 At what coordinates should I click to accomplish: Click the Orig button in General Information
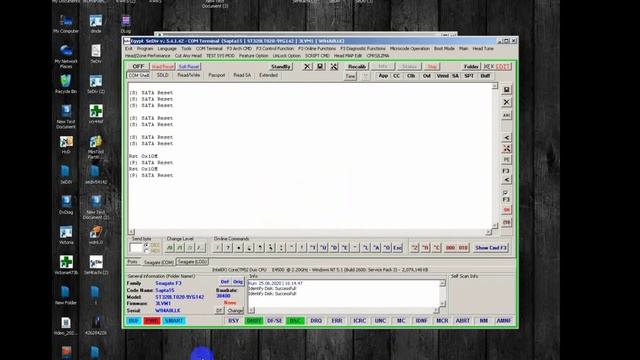(x=238, y=282)
